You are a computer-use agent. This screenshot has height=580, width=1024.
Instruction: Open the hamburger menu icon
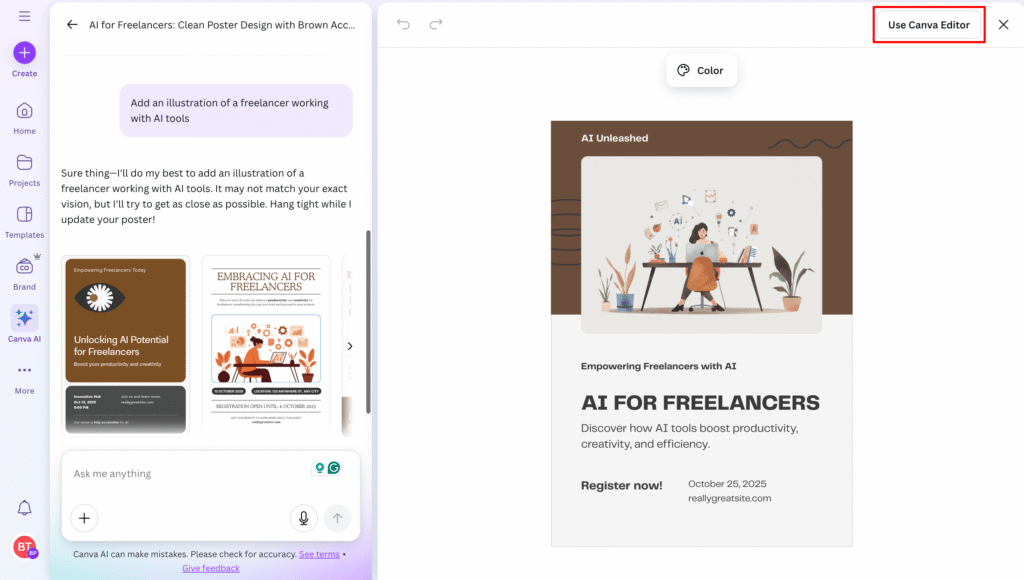[x=24, y=16]
